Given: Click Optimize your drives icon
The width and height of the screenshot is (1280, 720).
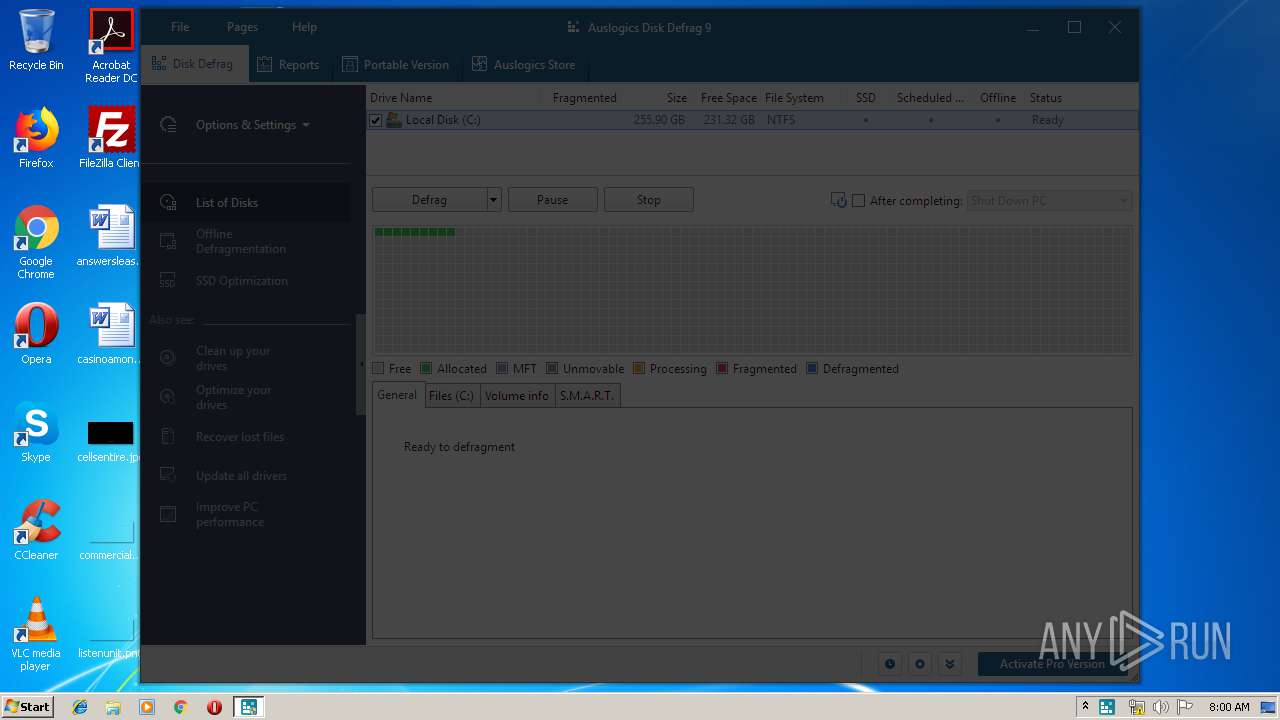Looking at the screenshot, I should coord(169,397).
